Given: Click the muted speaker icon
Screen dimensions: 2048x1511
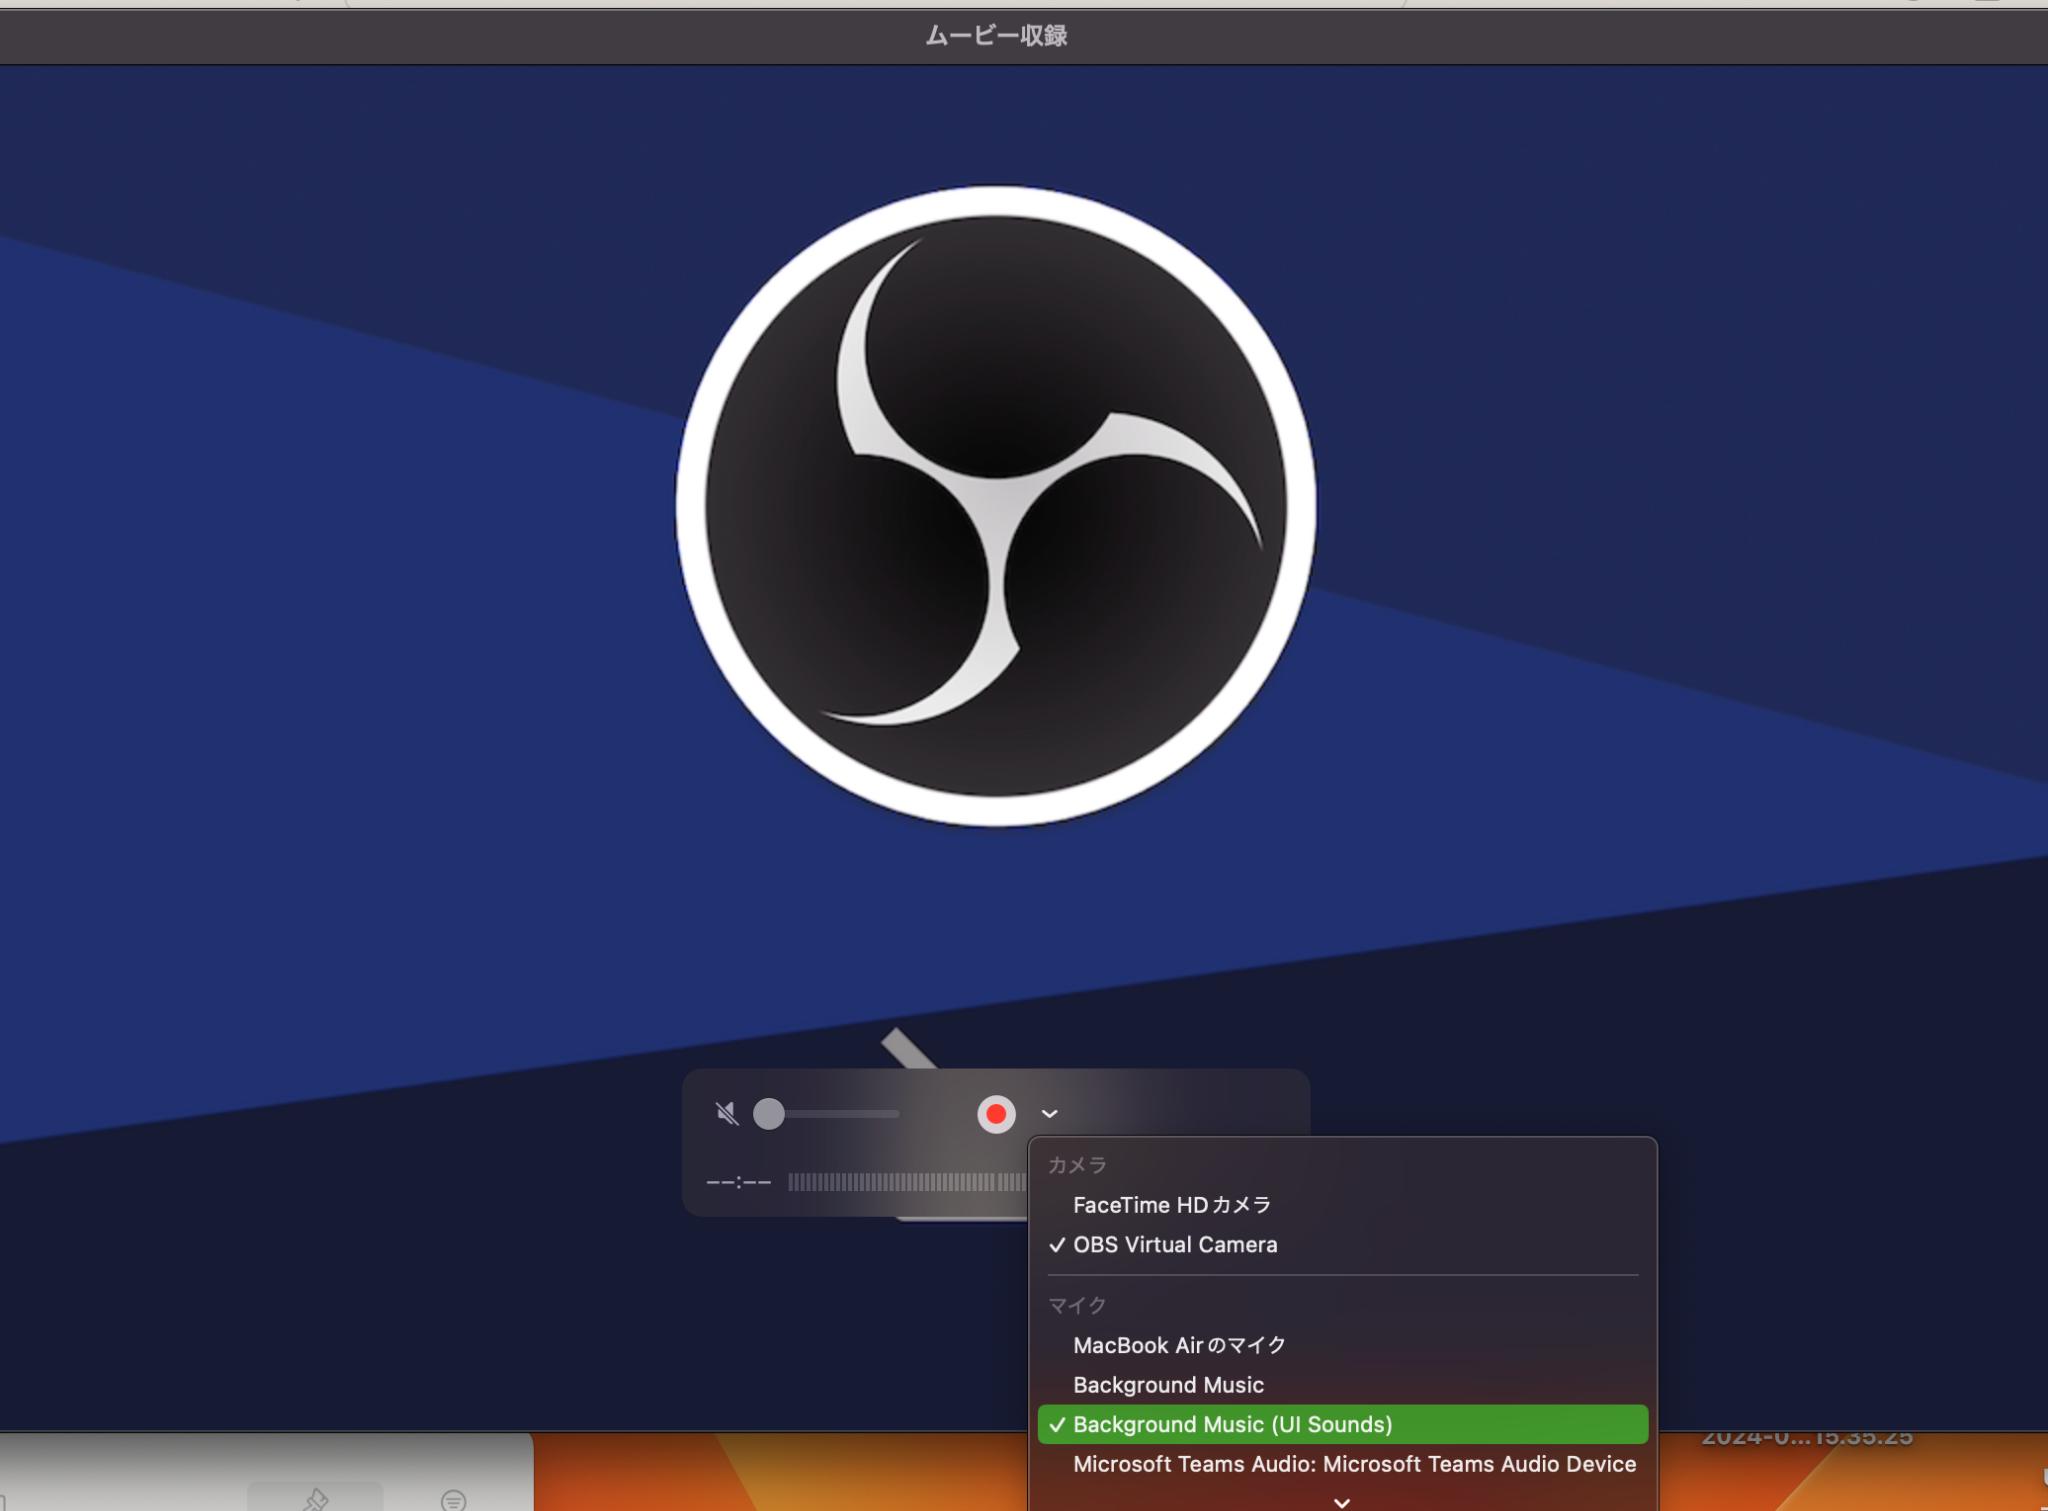Looking at the screenshot, I should pos(727,1114).
